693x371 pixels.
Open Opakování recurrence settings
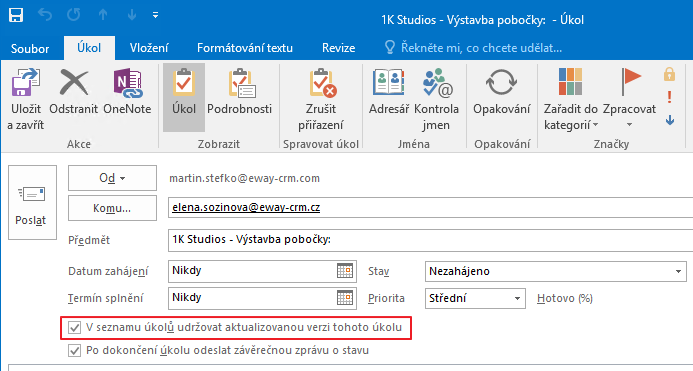point(502,92)
